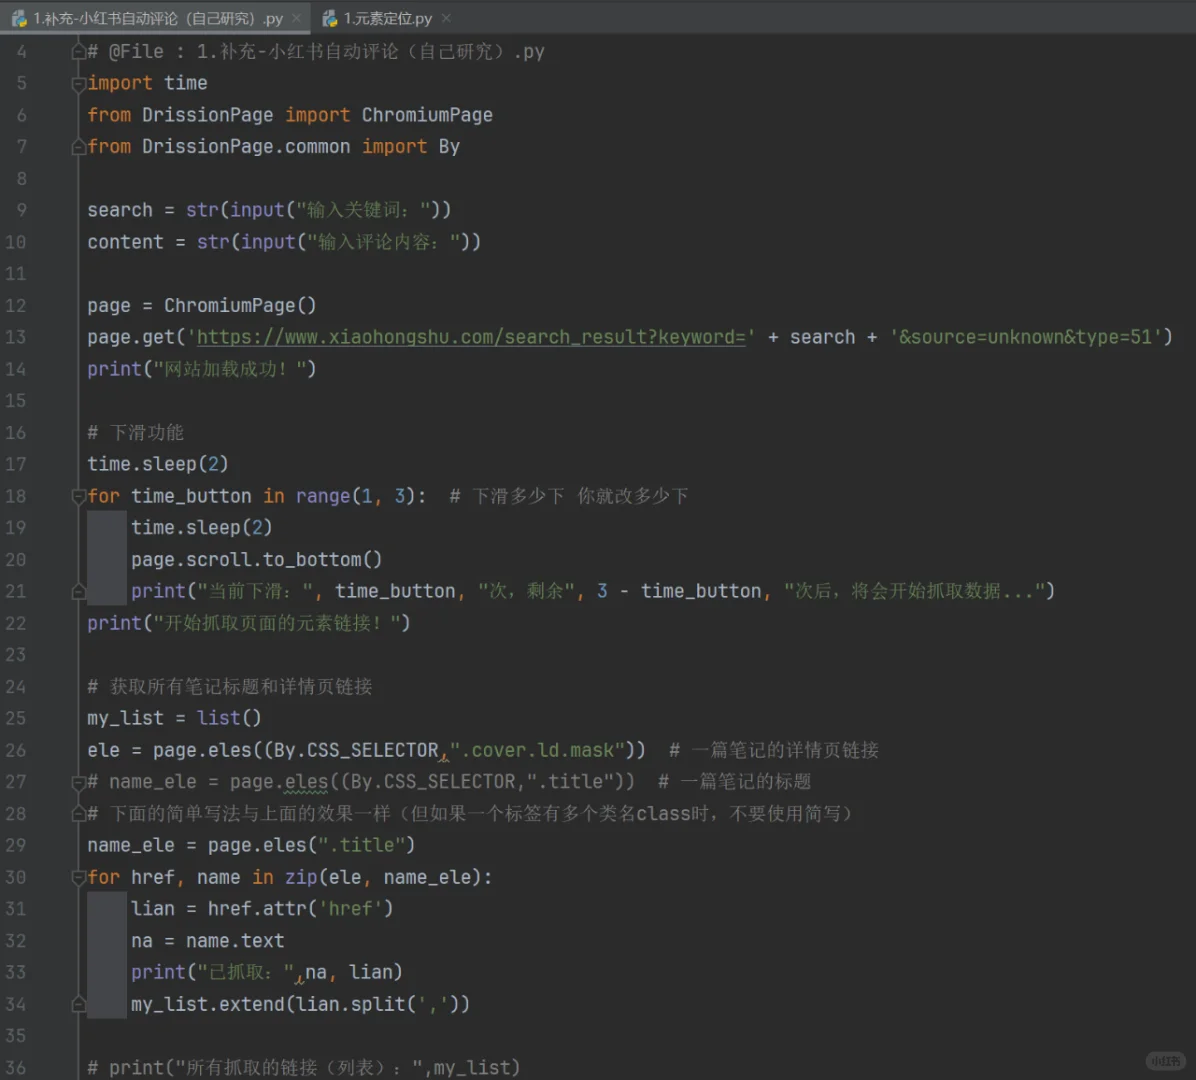The height and width of the screenshot is (1080, 1196).
Task: Click 'na = name.text' on line 32
Action: pyautogui.click(x=207, y=941)
